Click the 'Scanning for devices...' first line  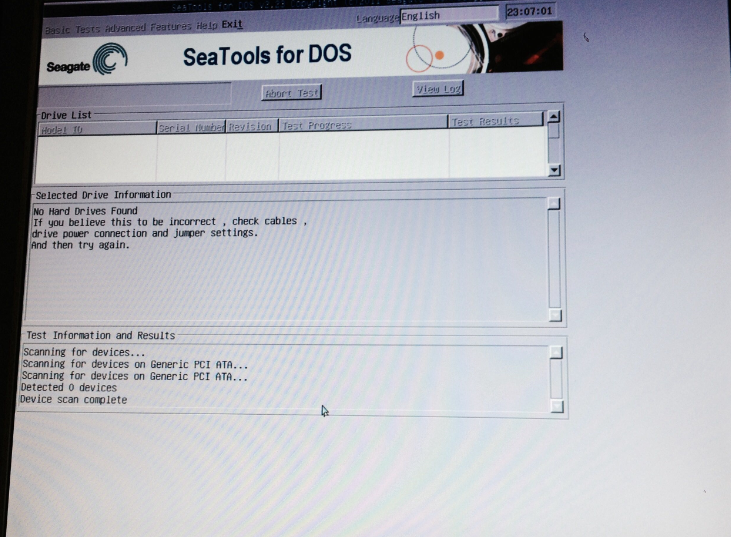(84, 352)
